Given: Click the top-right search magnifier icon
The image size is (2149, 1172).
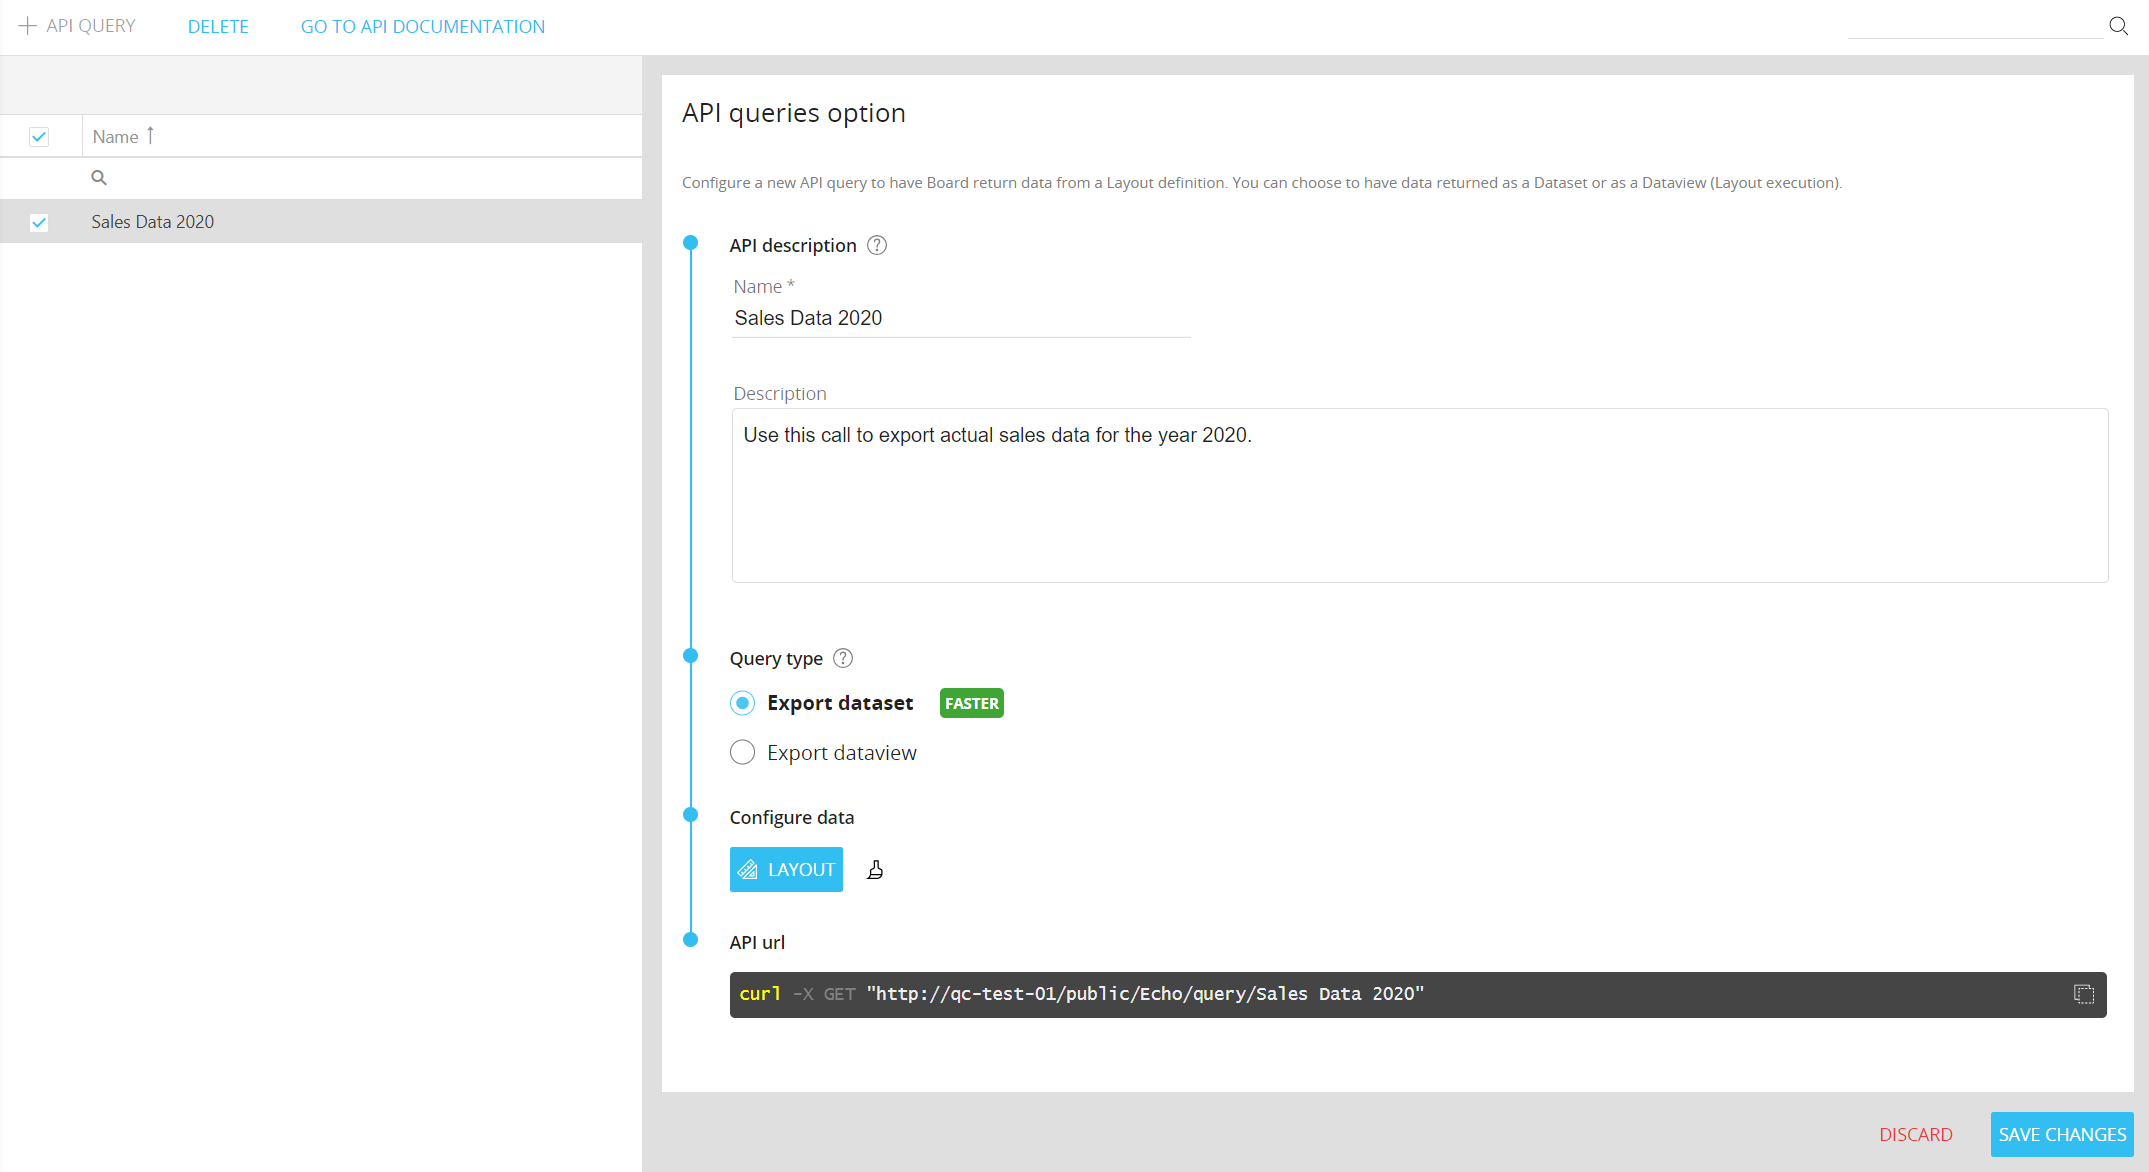Looking at the screenshot, I should pyautogui.click(x=2118, y=26).
